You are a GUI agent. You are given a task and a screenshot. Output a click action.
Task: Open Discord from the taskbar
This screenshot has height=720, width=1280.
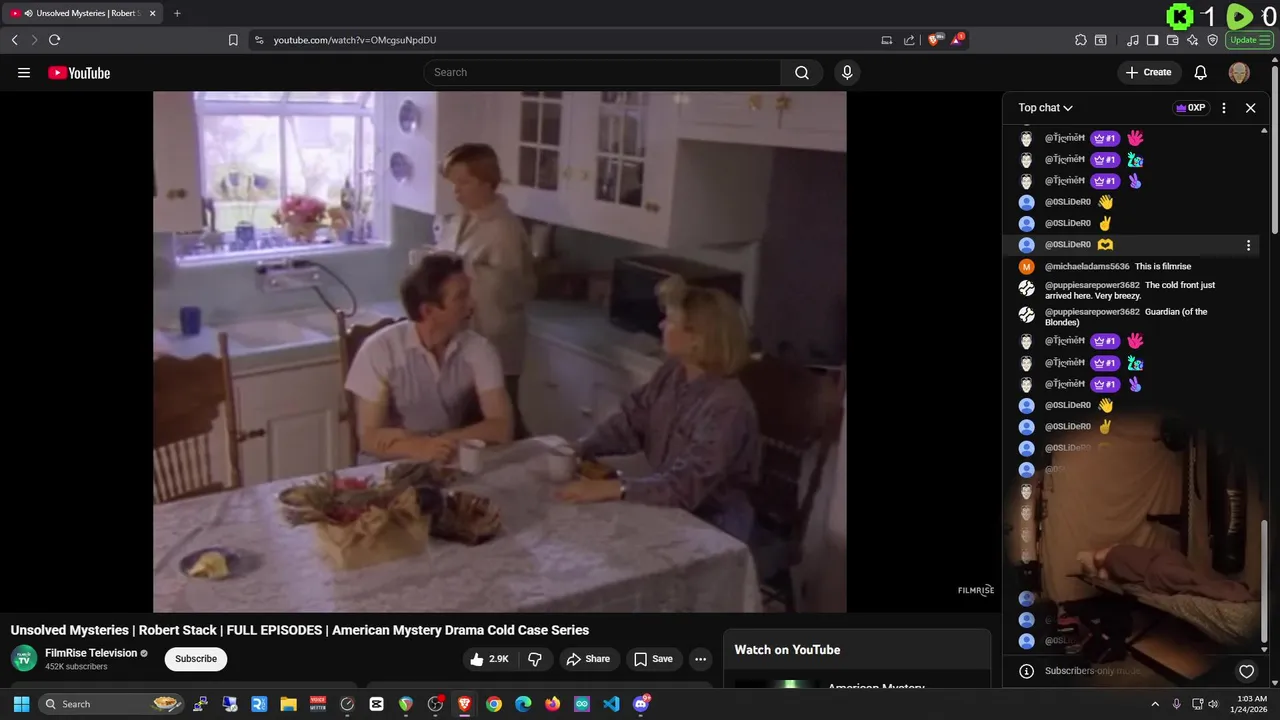coord(641,704)
